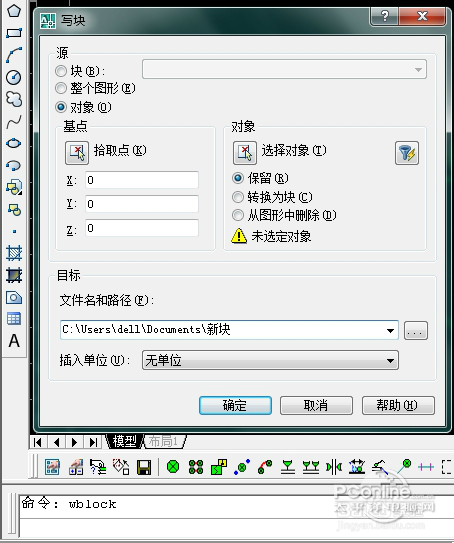This screenshot has height=543, width=454.
Task: Select the Hatch tool
Action: (14, 253)
